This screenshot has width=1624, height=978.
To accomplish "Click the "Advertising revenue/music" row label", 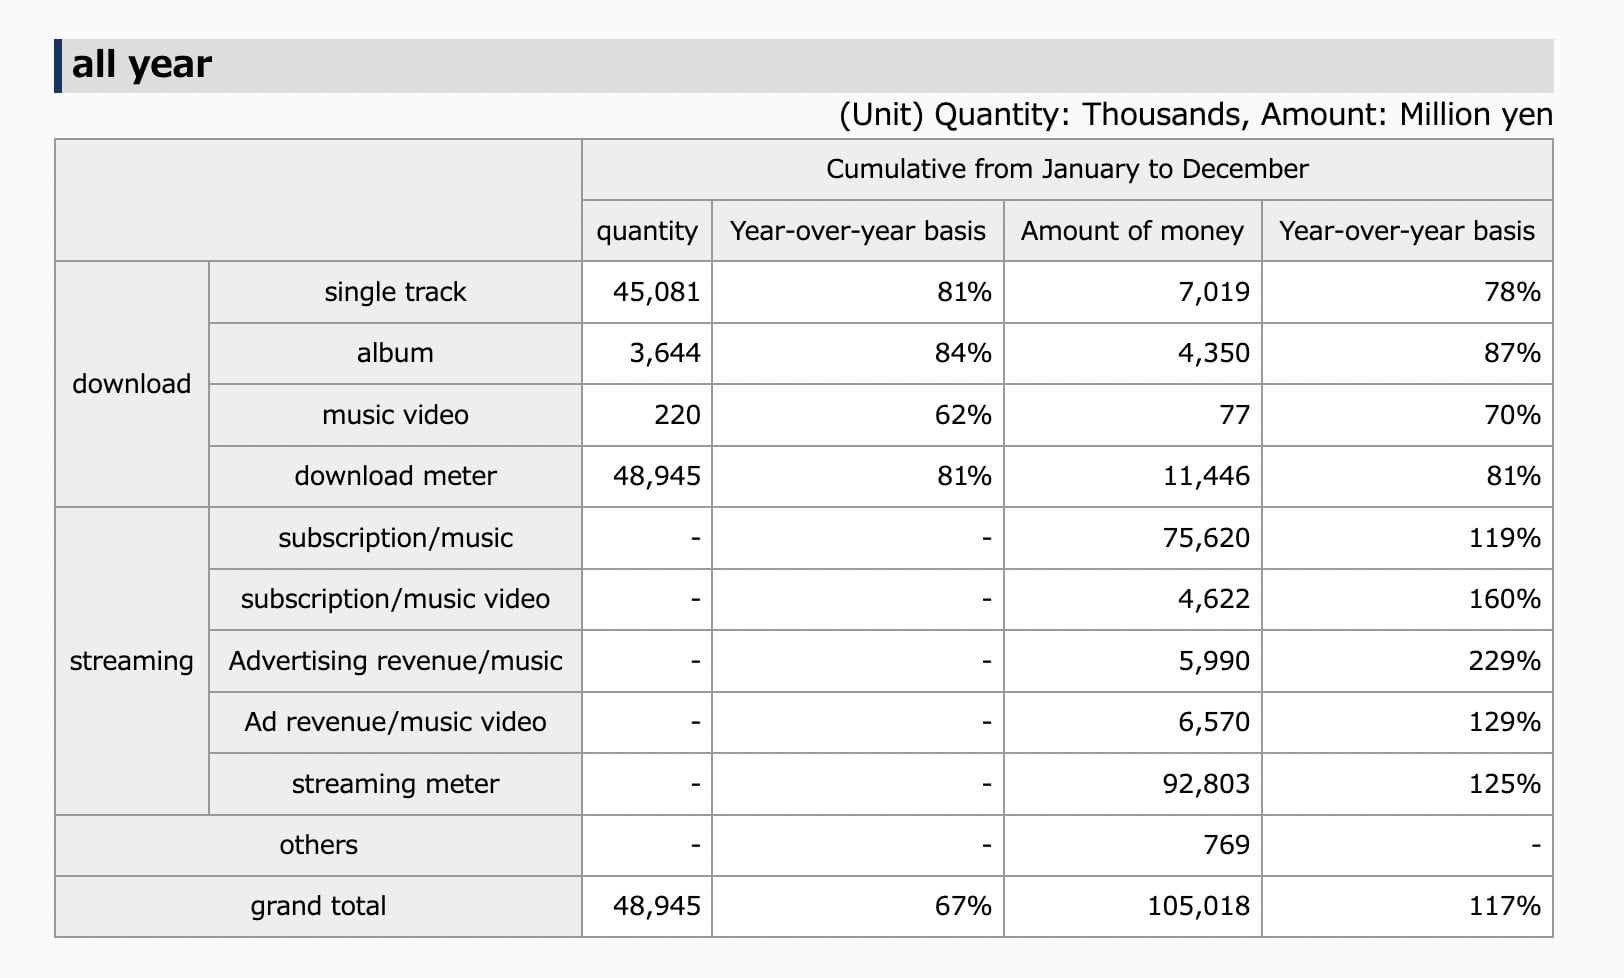I will pyautogui.click(x=395, y=661).
